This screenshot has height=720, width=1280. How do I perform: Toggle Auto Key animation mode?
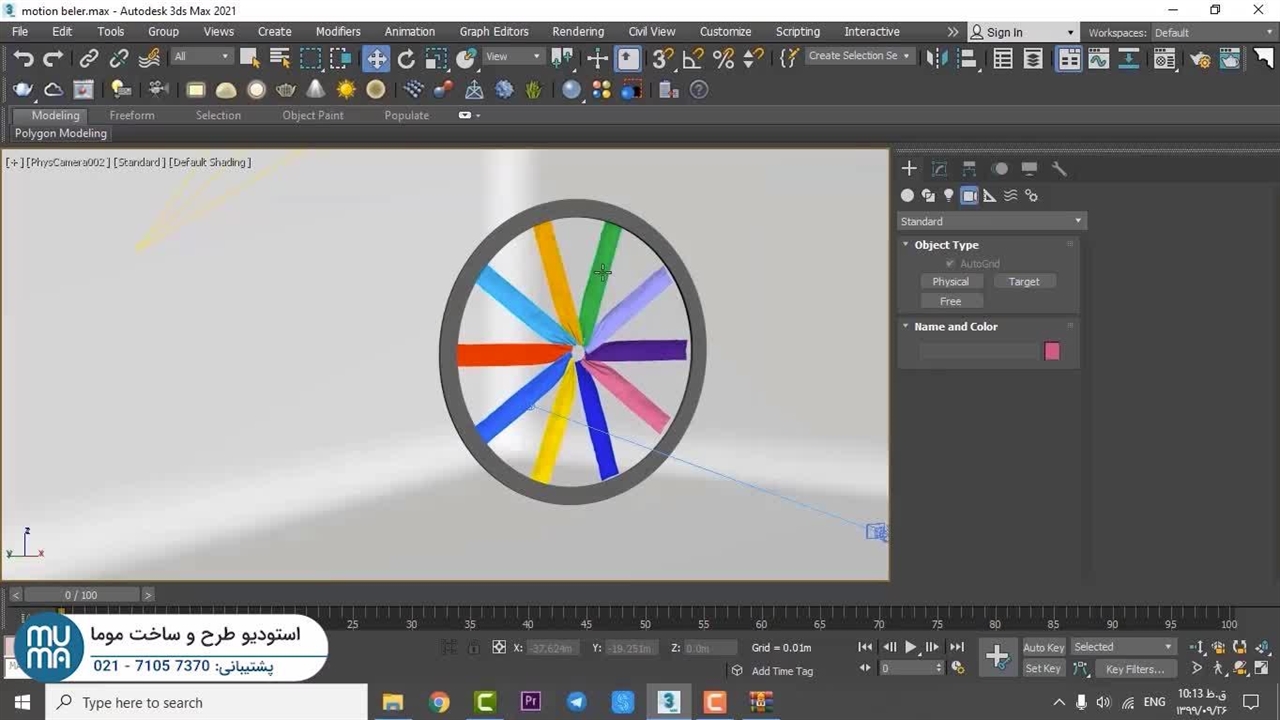click(x=1043, y=647)
